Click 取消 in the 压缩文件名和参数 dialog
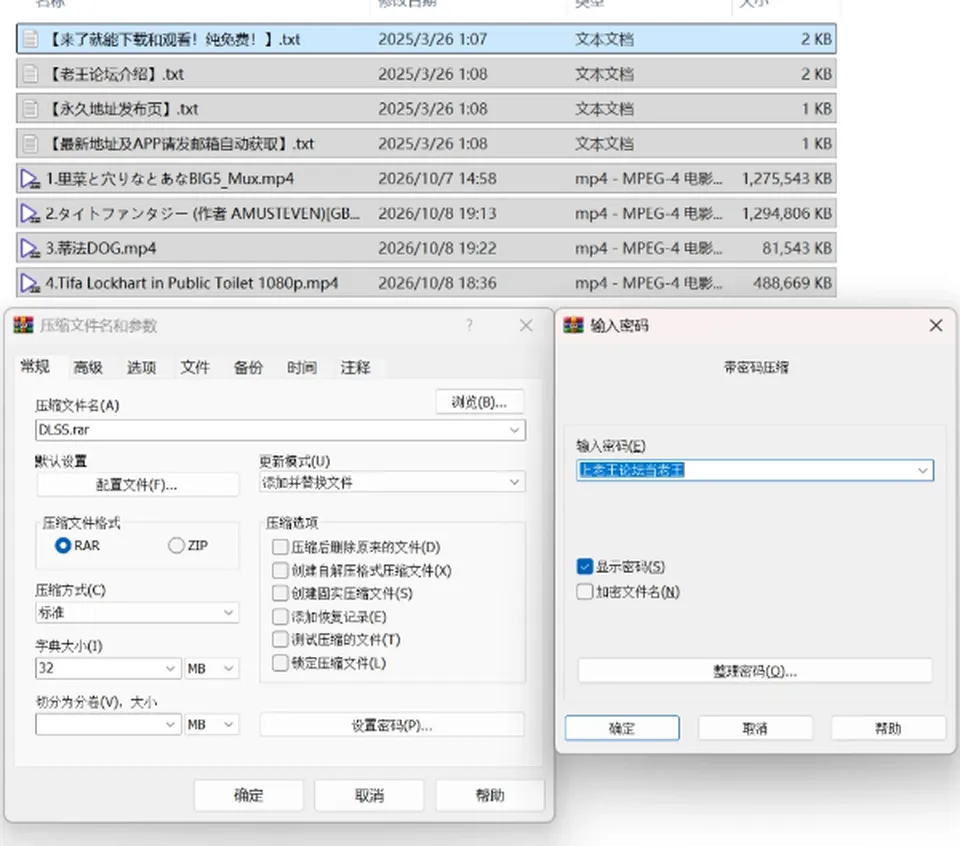 pos(369,795)
